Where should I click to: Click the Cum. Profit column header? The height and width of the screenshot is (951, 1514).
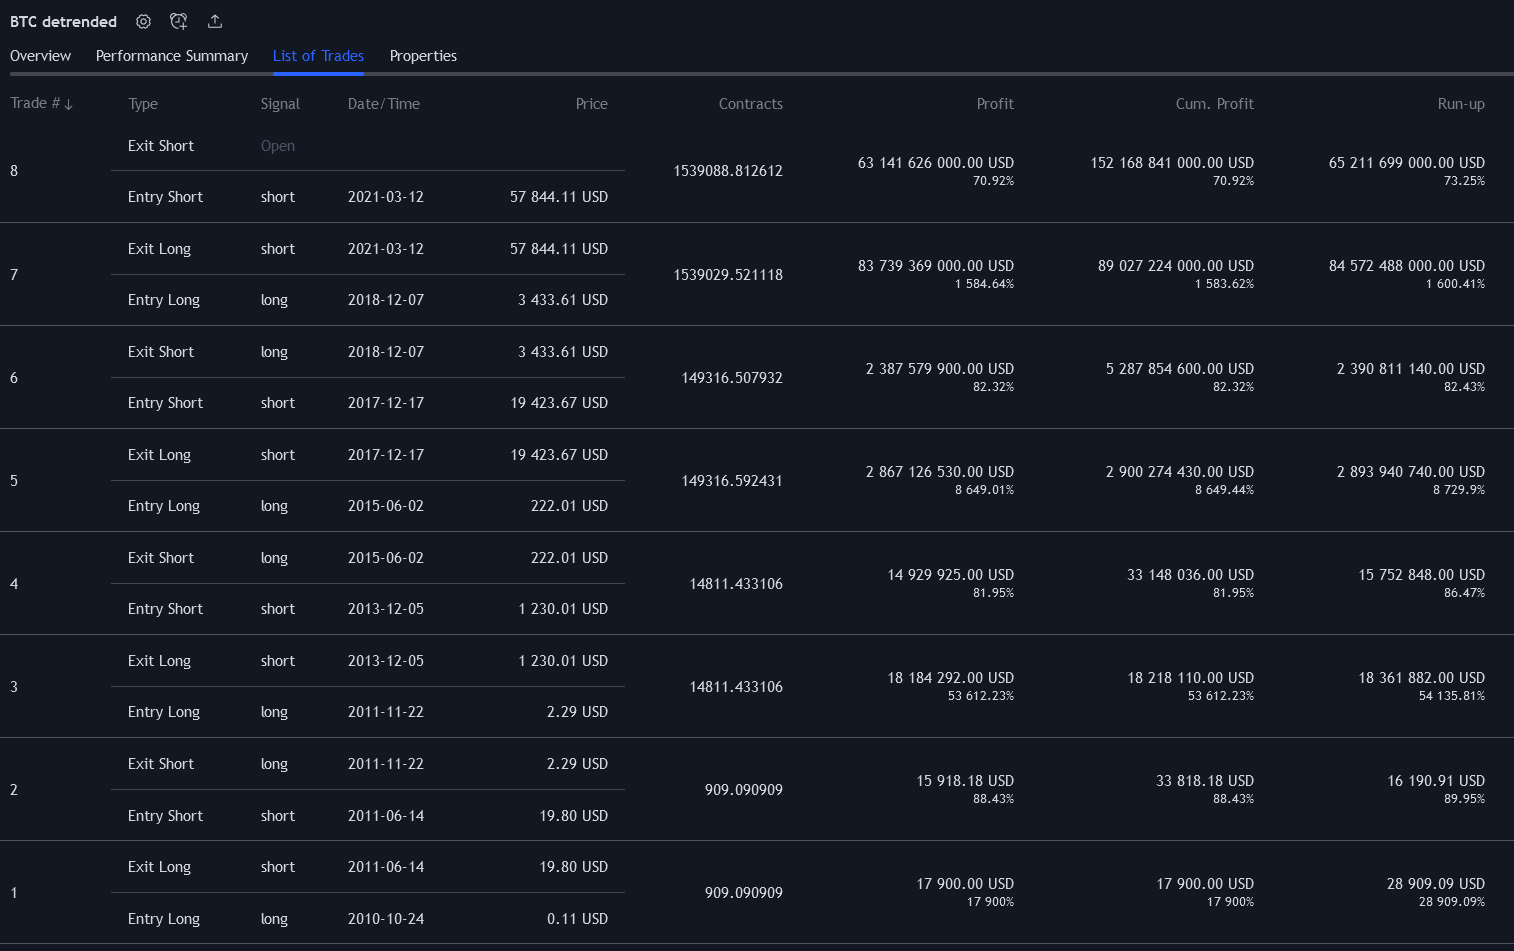pos(1214,104)
